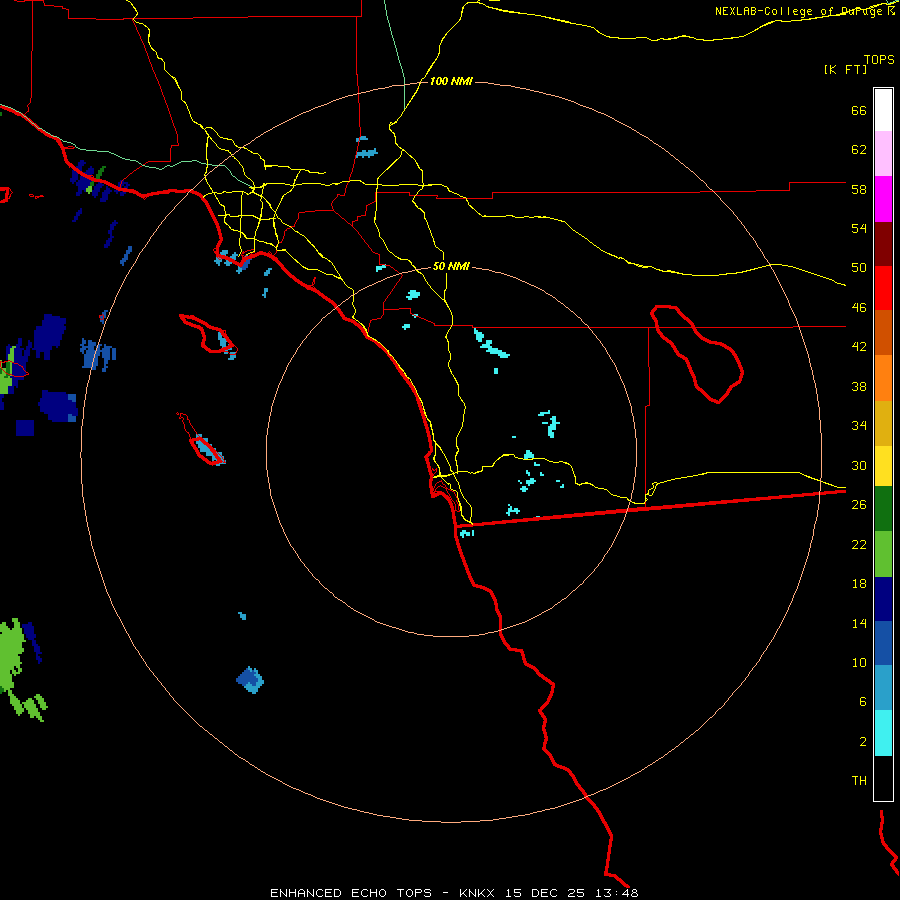Screen dimensions: 900x900
Task: Click the '26' legend value
Action: [x=859, y=505]
